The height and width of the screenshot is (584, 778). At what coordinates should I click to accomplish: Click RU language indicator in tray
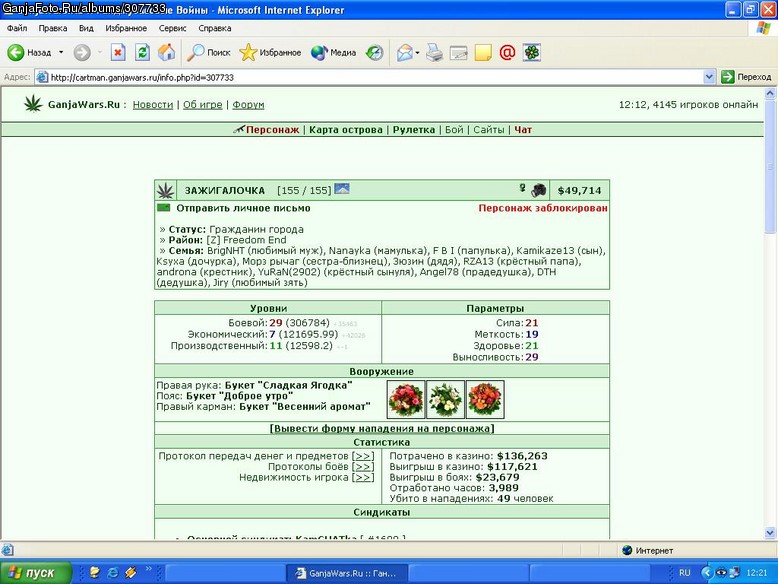coord(685,573)
